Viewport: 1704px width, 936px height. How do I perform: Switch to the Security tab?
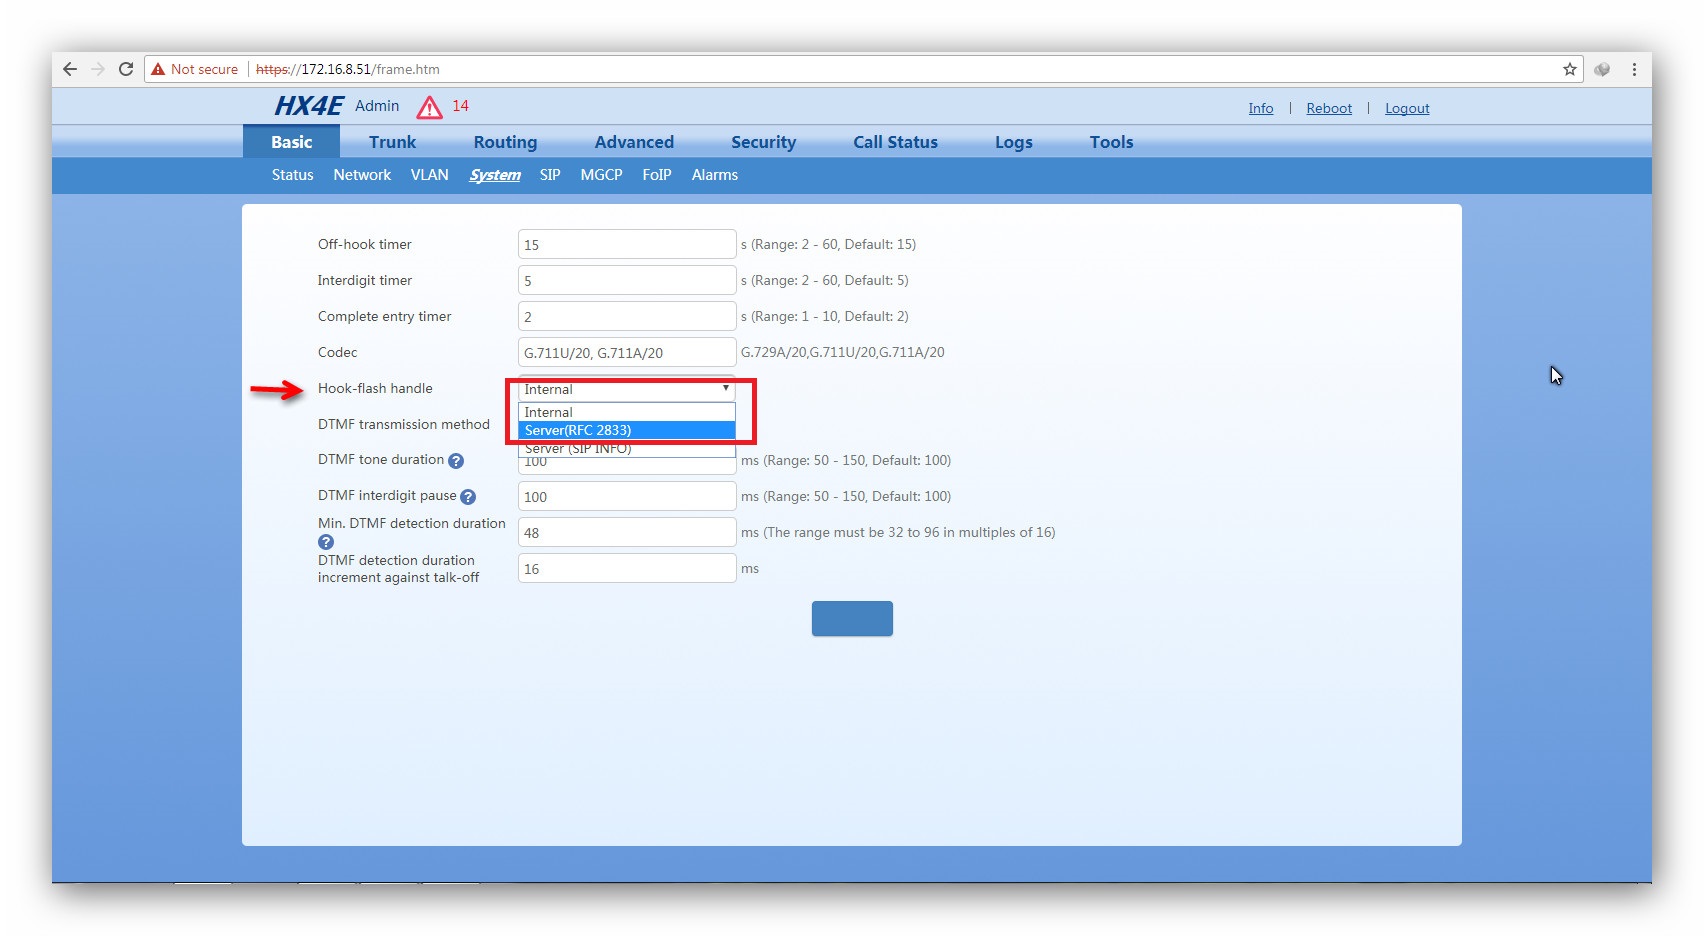click(763, 142)
